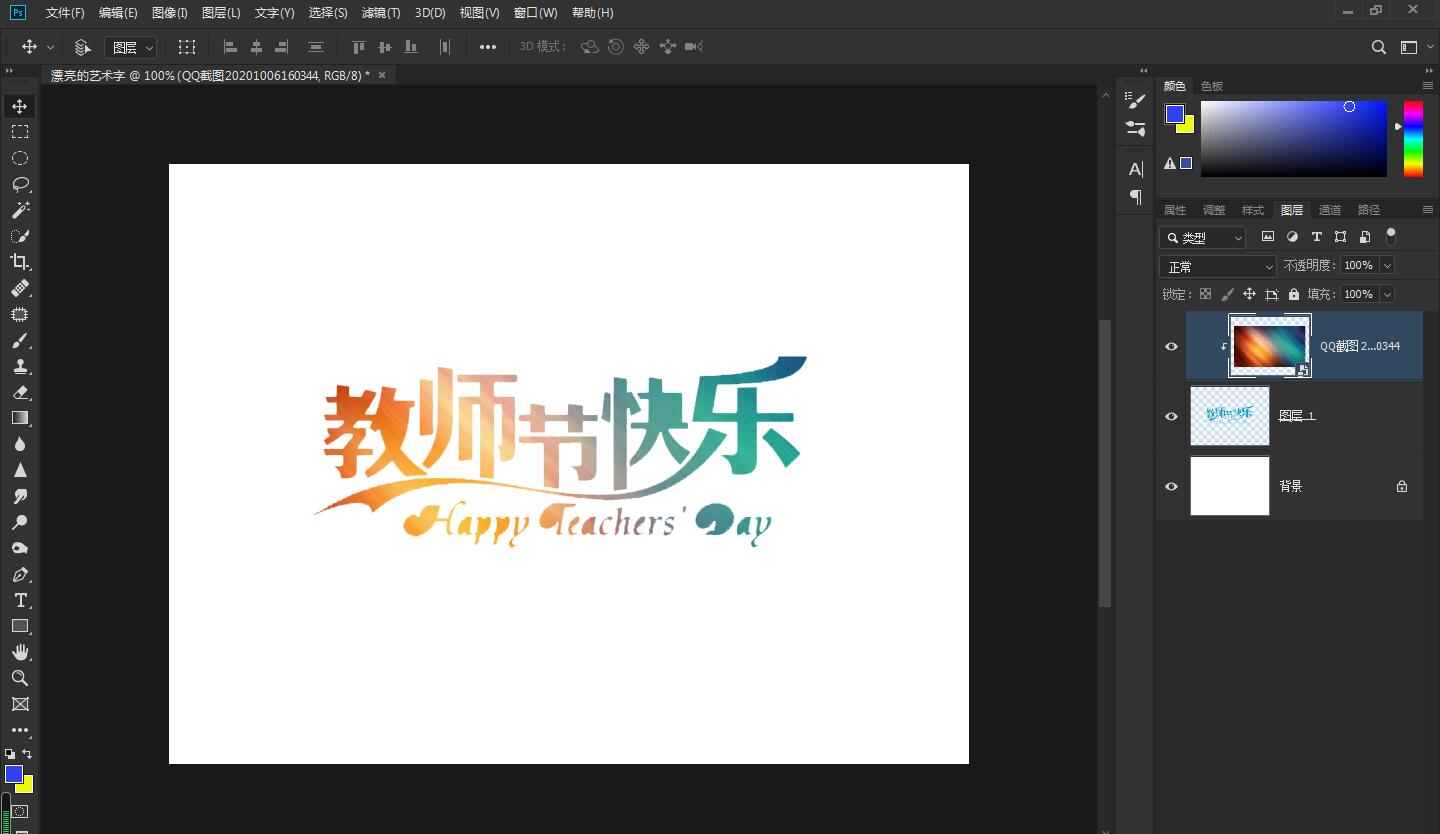Enable lock transparent pixels
Viewport: 1440px width, 834px height.
click(1206, 293)
